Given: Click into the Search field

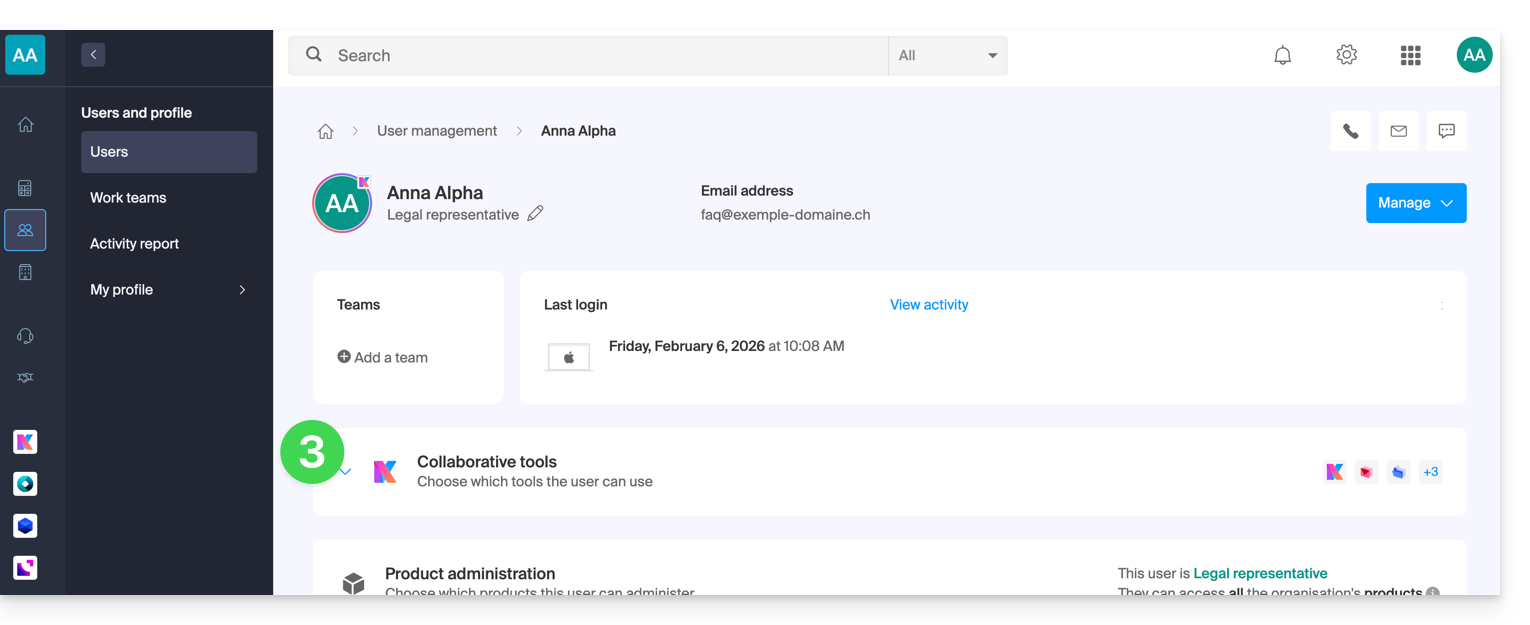Looking at the screenshot, I should click(x=600, y=56).
